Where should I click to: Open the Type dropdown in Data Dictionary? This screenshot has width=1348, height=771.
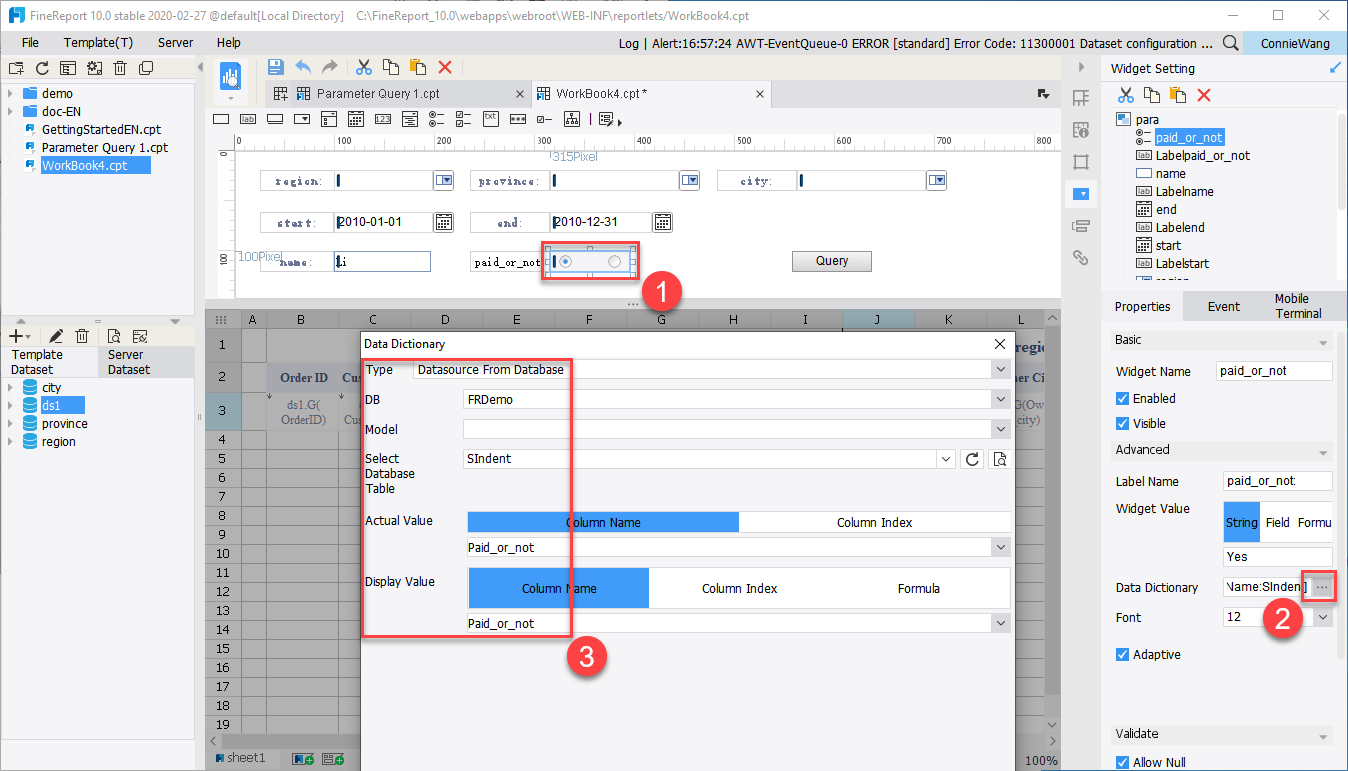pos(1001,369)
